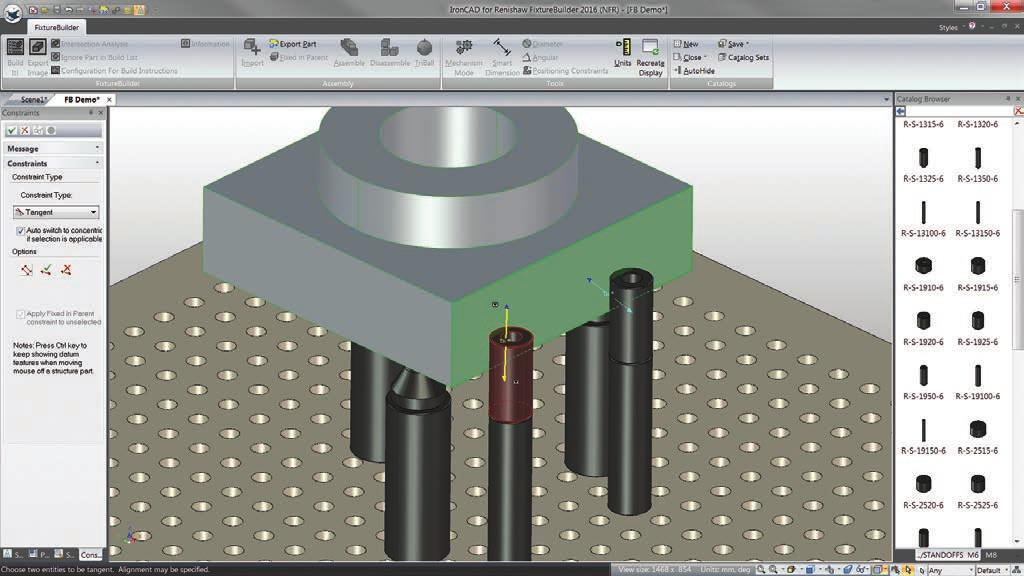Select the R-S-1915-6 standoff
Screen dimensions: 1024x576
point(978,273)
